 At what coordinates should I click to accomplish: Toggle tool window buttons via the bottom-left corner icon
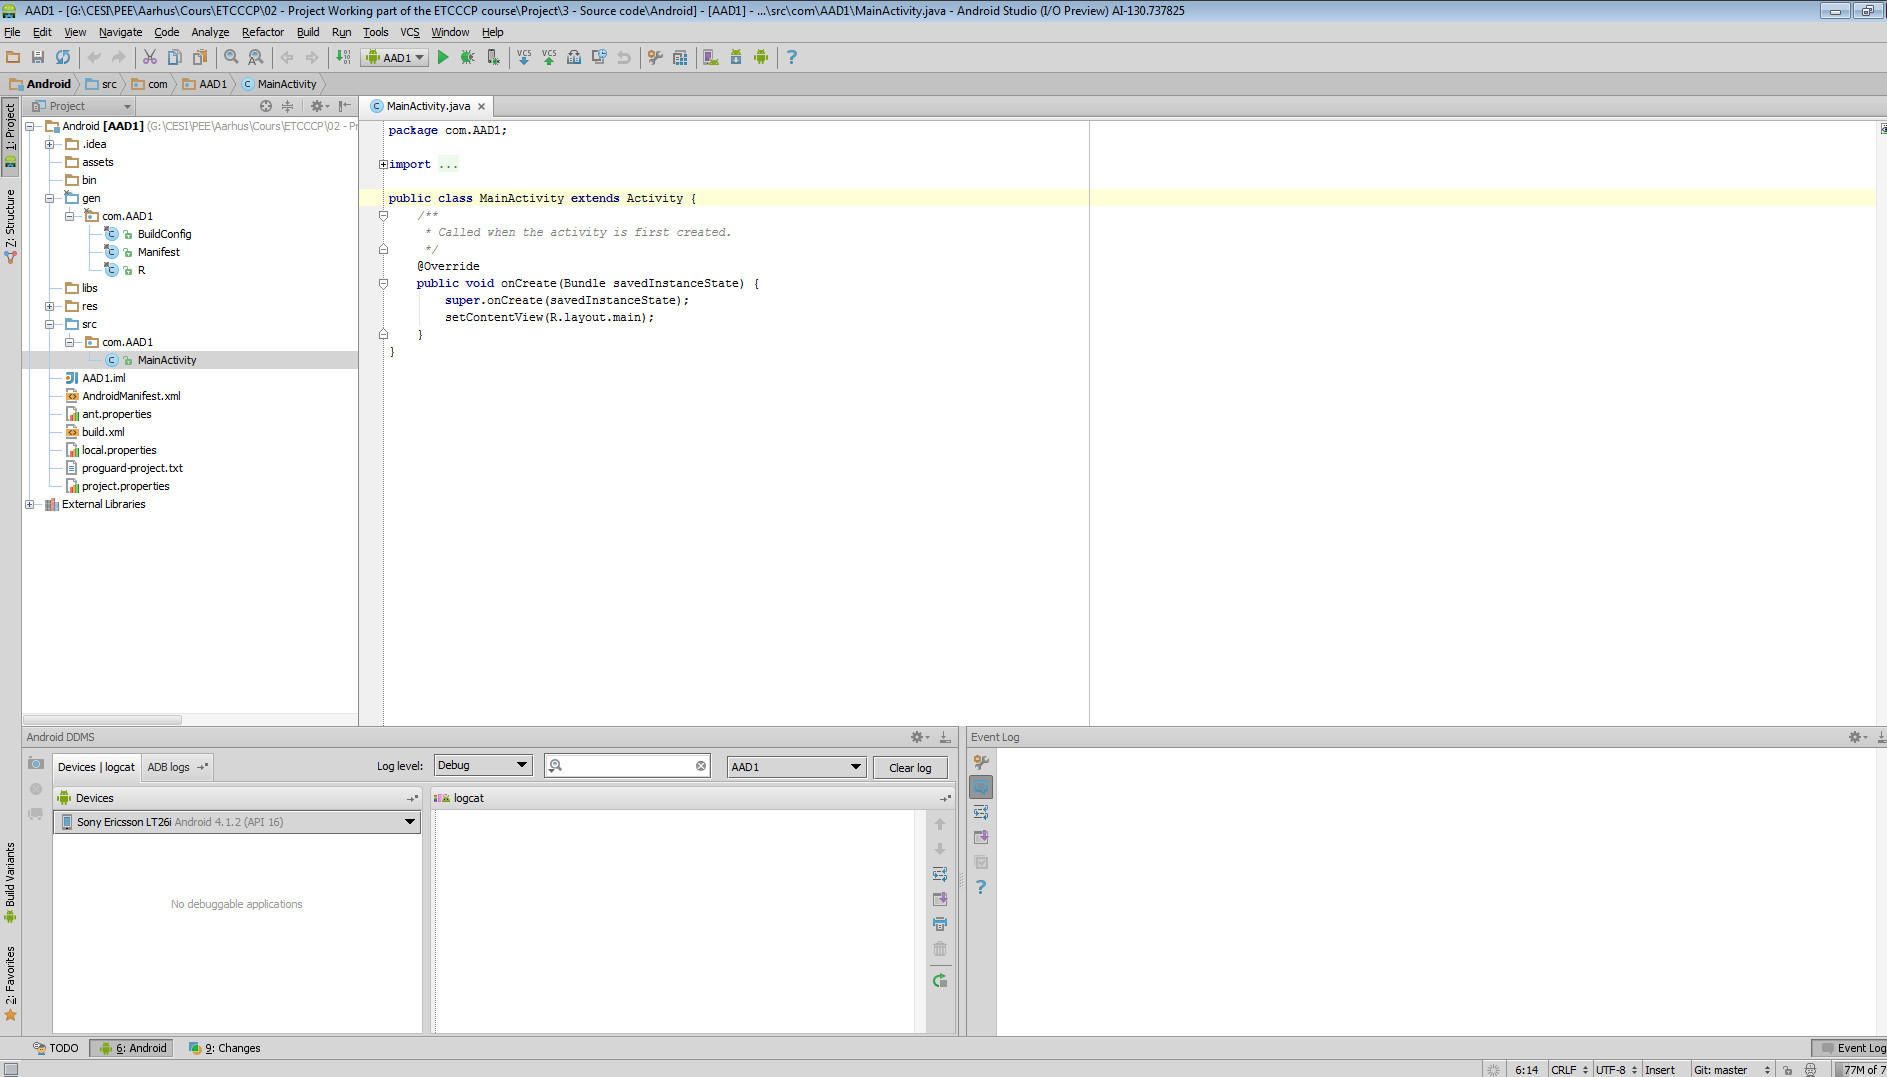10,1069
